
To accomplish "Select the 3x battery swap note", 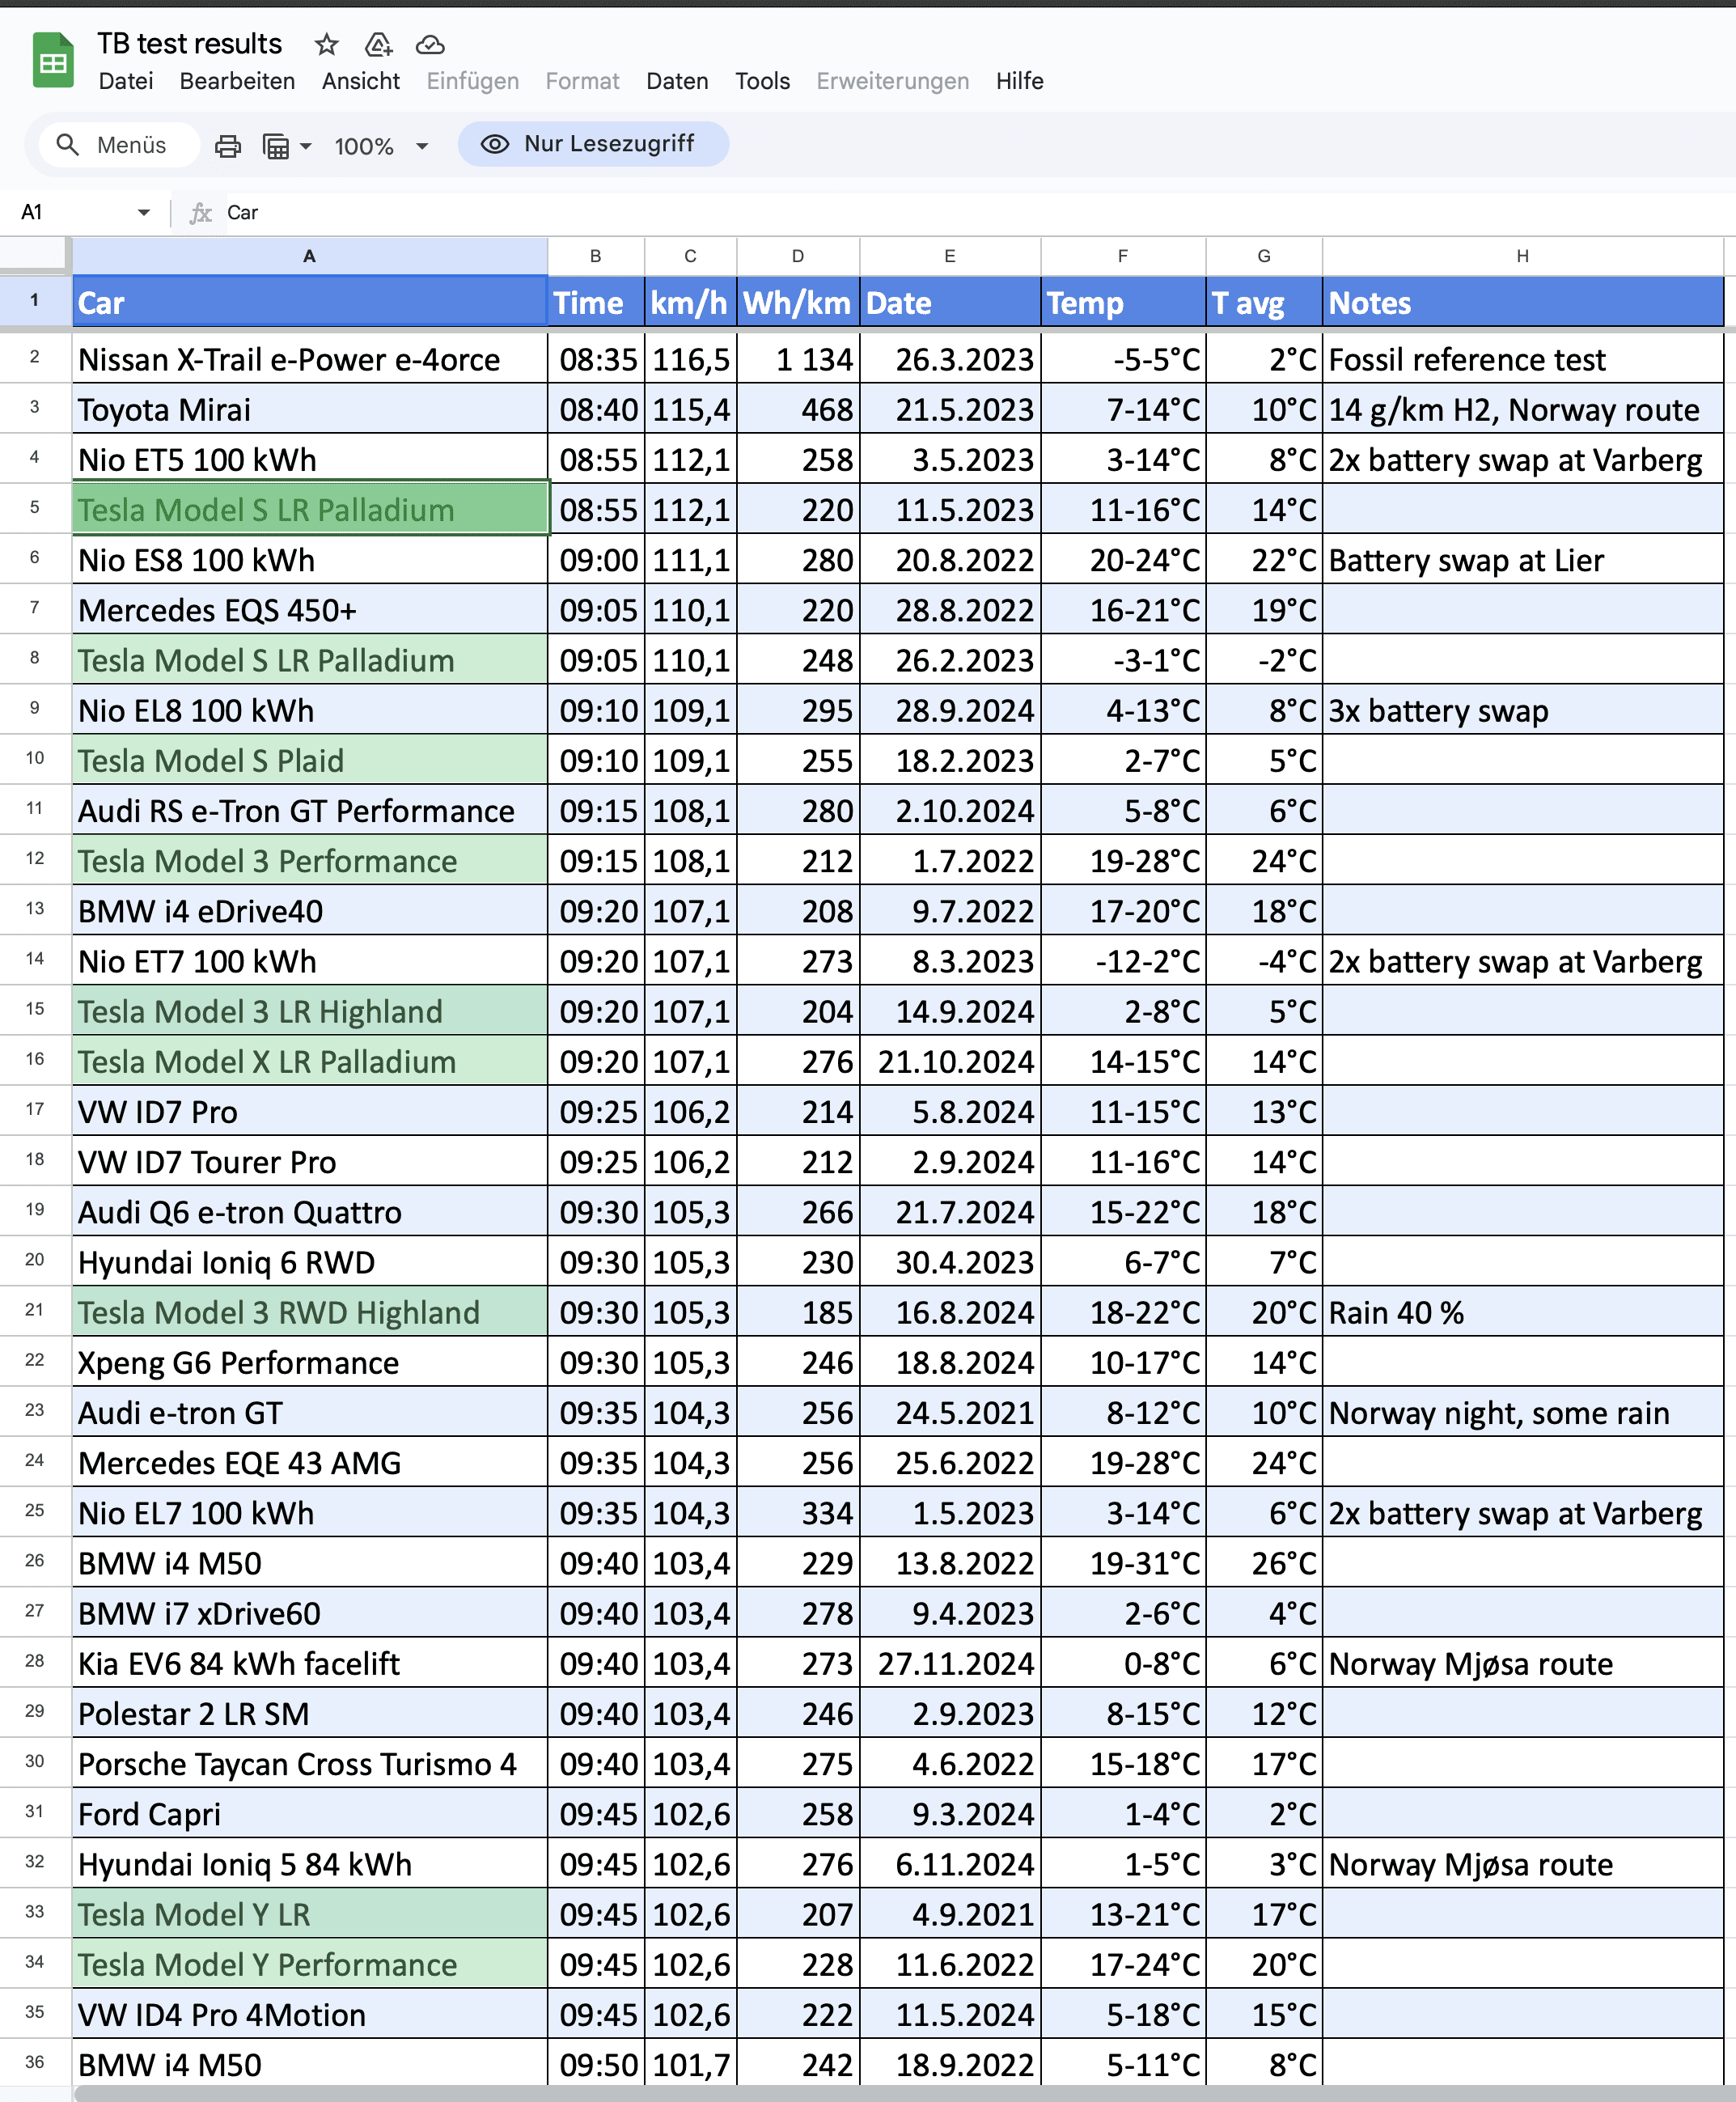I will tap(1522, 710).
